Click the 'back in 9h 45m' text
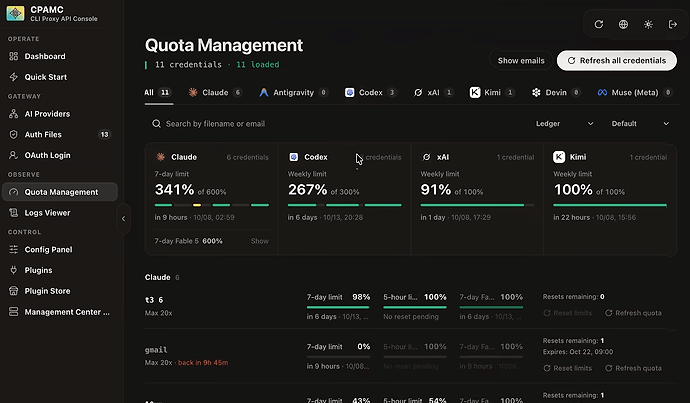This screenshot has height=403, width=690. 203,363
